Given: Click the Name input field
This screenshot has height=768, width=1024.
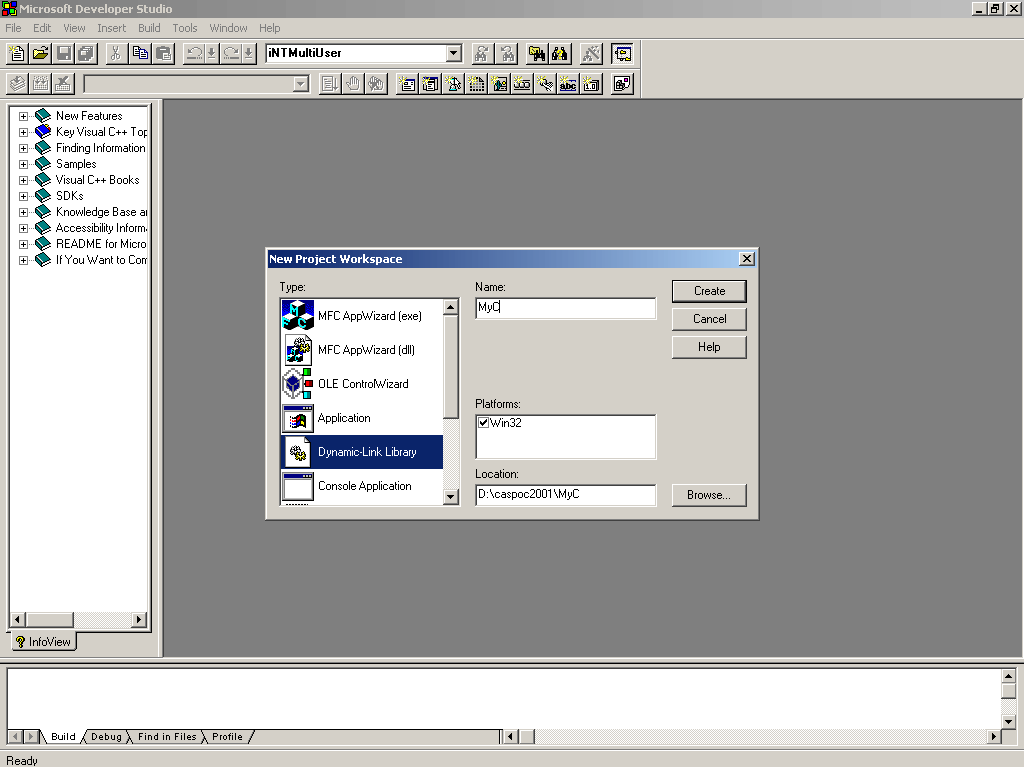Looking at the screenshot, I should coord(566,308).
